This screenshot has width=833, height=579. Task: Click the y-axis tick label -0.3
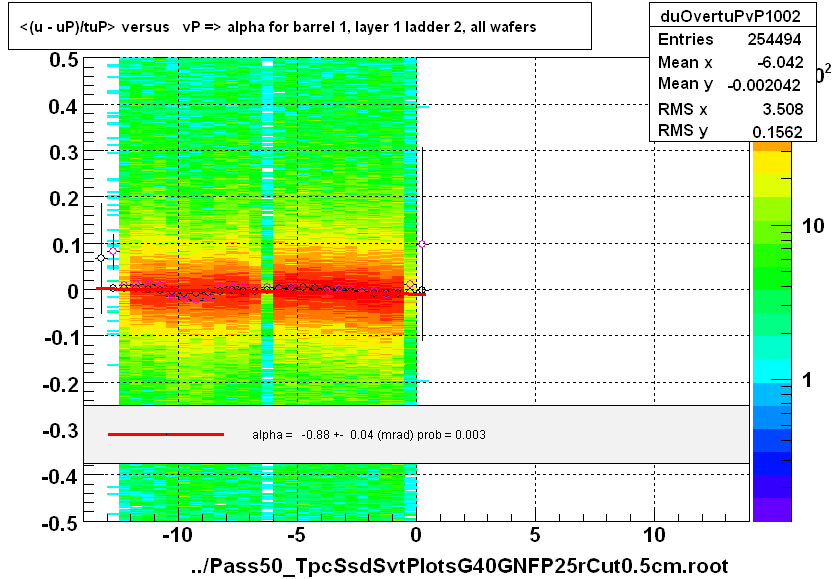tap(62, 430)
